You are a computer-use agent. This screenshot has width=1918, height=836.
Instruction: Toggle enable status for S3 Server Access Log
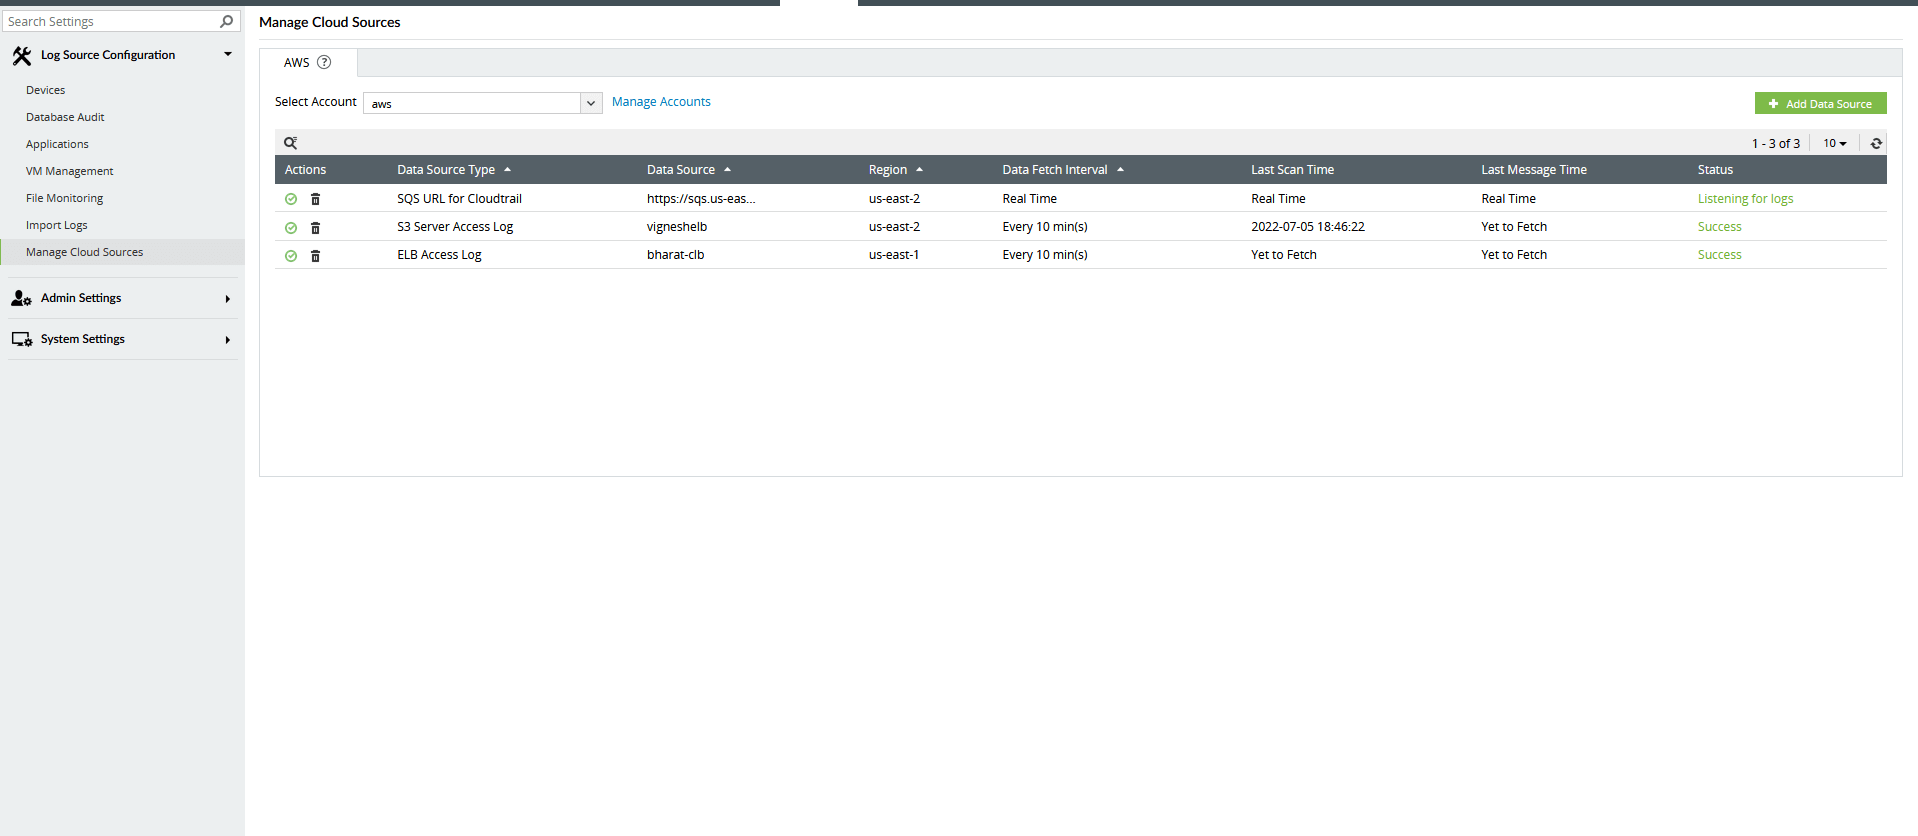[291, 227]
